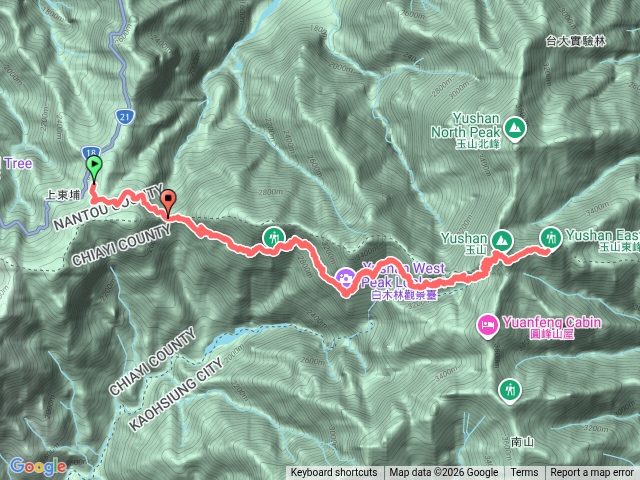Click the red end marker pin

[168, 203]
